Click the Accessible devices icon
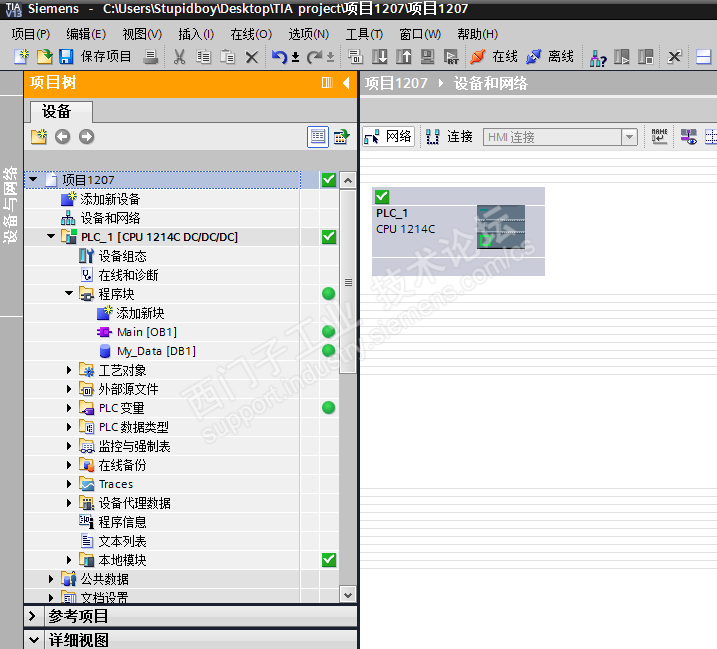 point(598,58)
